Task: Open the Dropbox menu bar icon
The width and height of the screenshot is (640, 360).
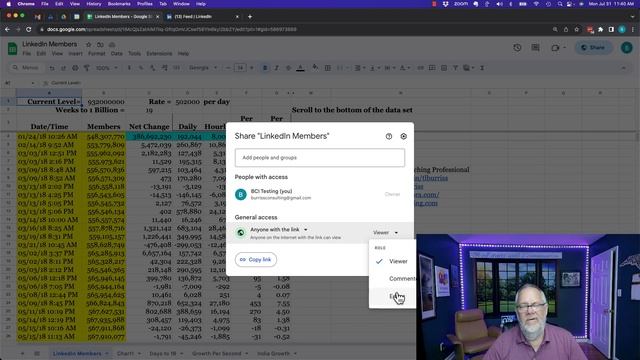Action: coord(446,4)
